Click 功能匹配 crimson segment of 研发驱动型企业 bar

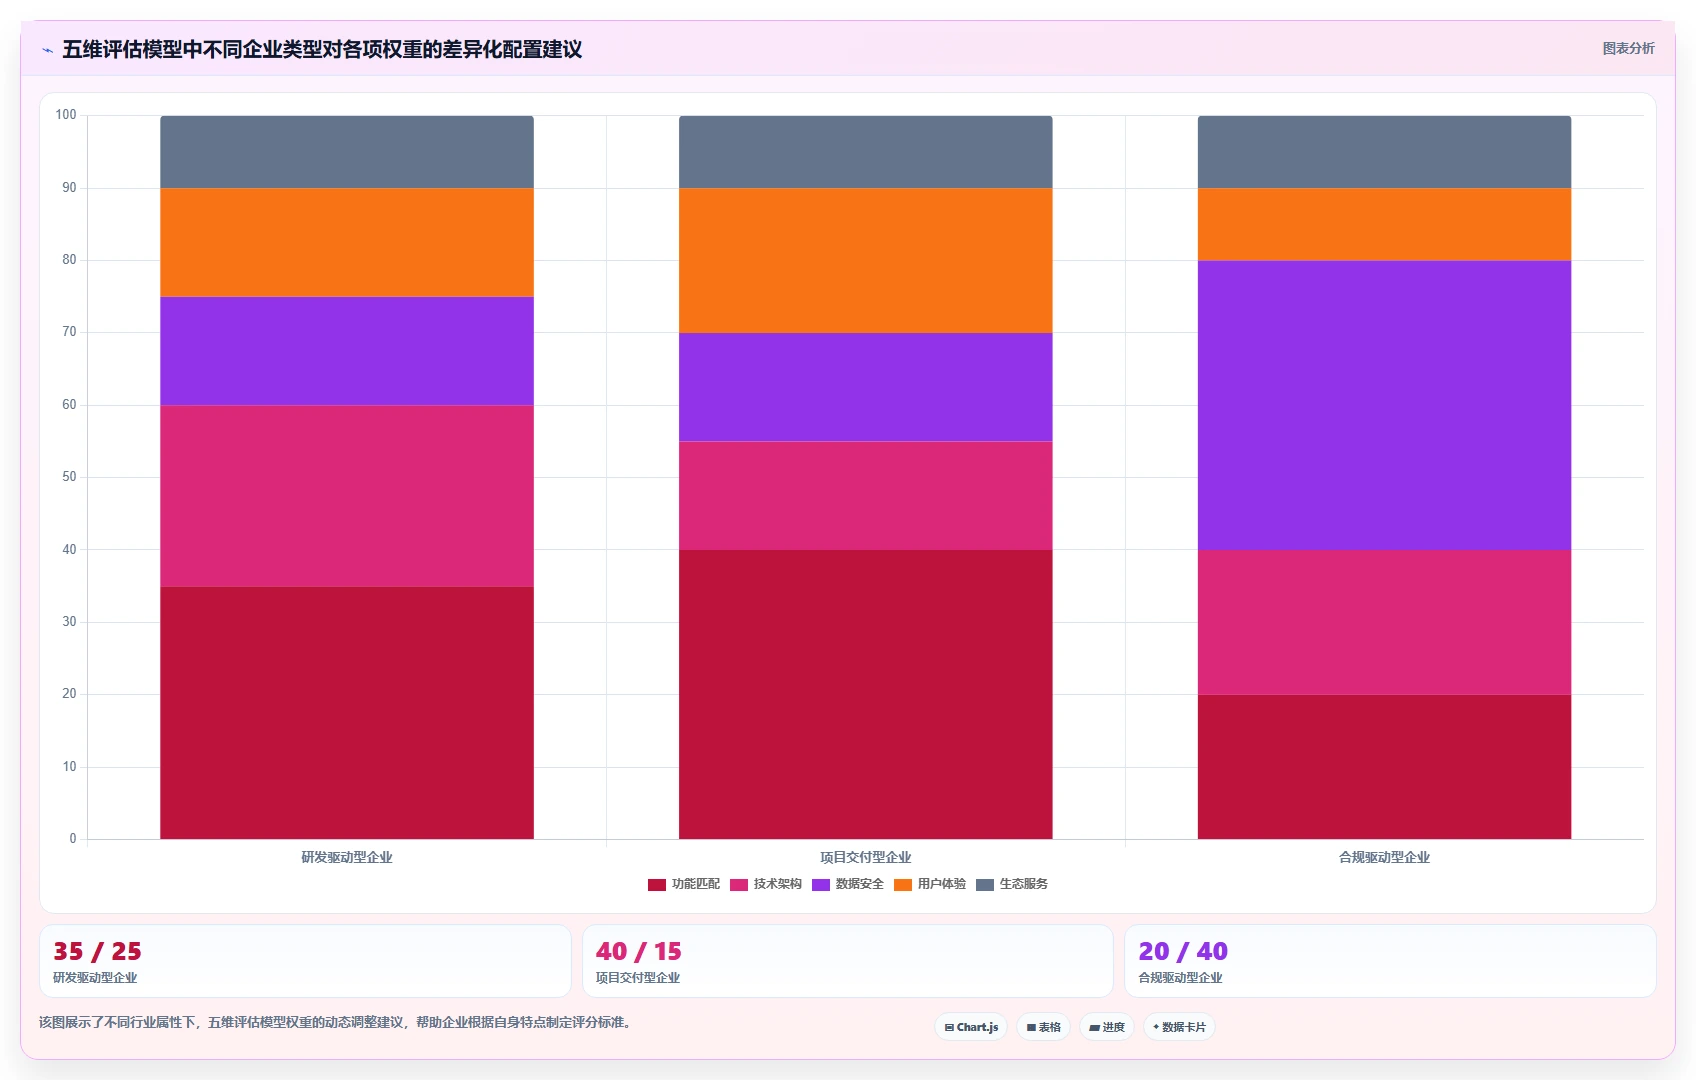tap(347, 712)
